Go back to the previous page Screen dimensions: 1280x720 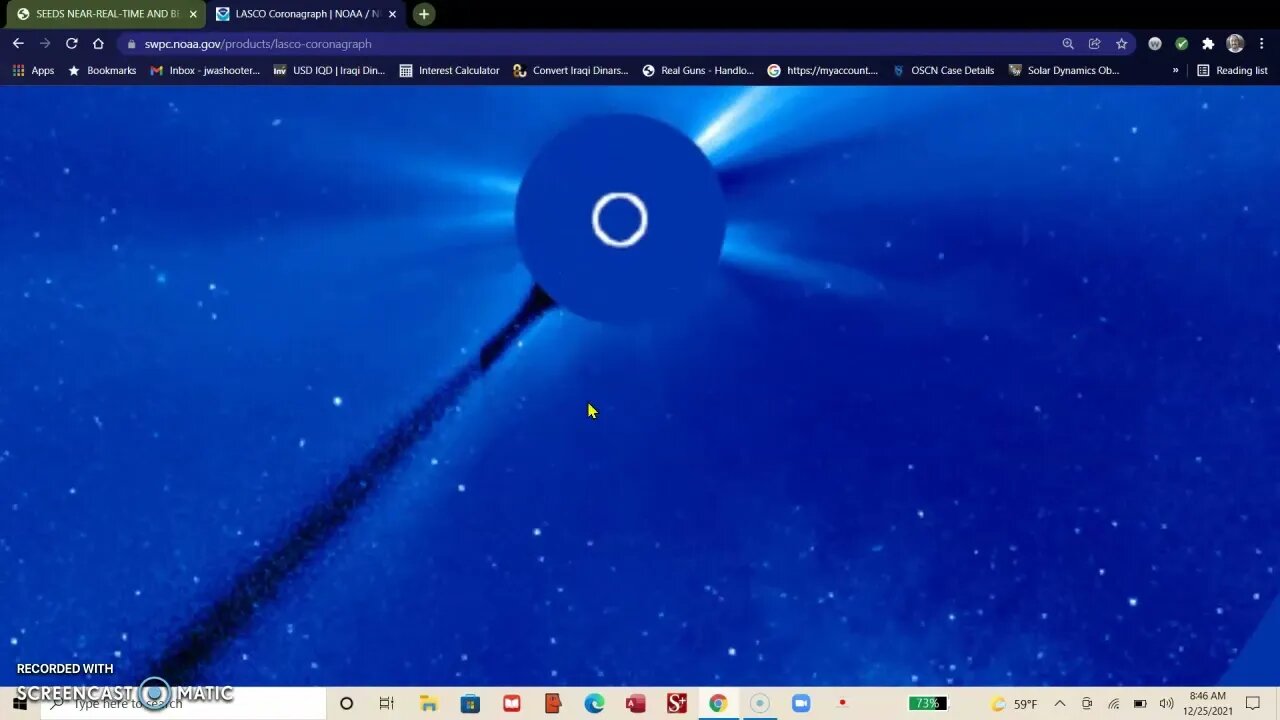18,44
